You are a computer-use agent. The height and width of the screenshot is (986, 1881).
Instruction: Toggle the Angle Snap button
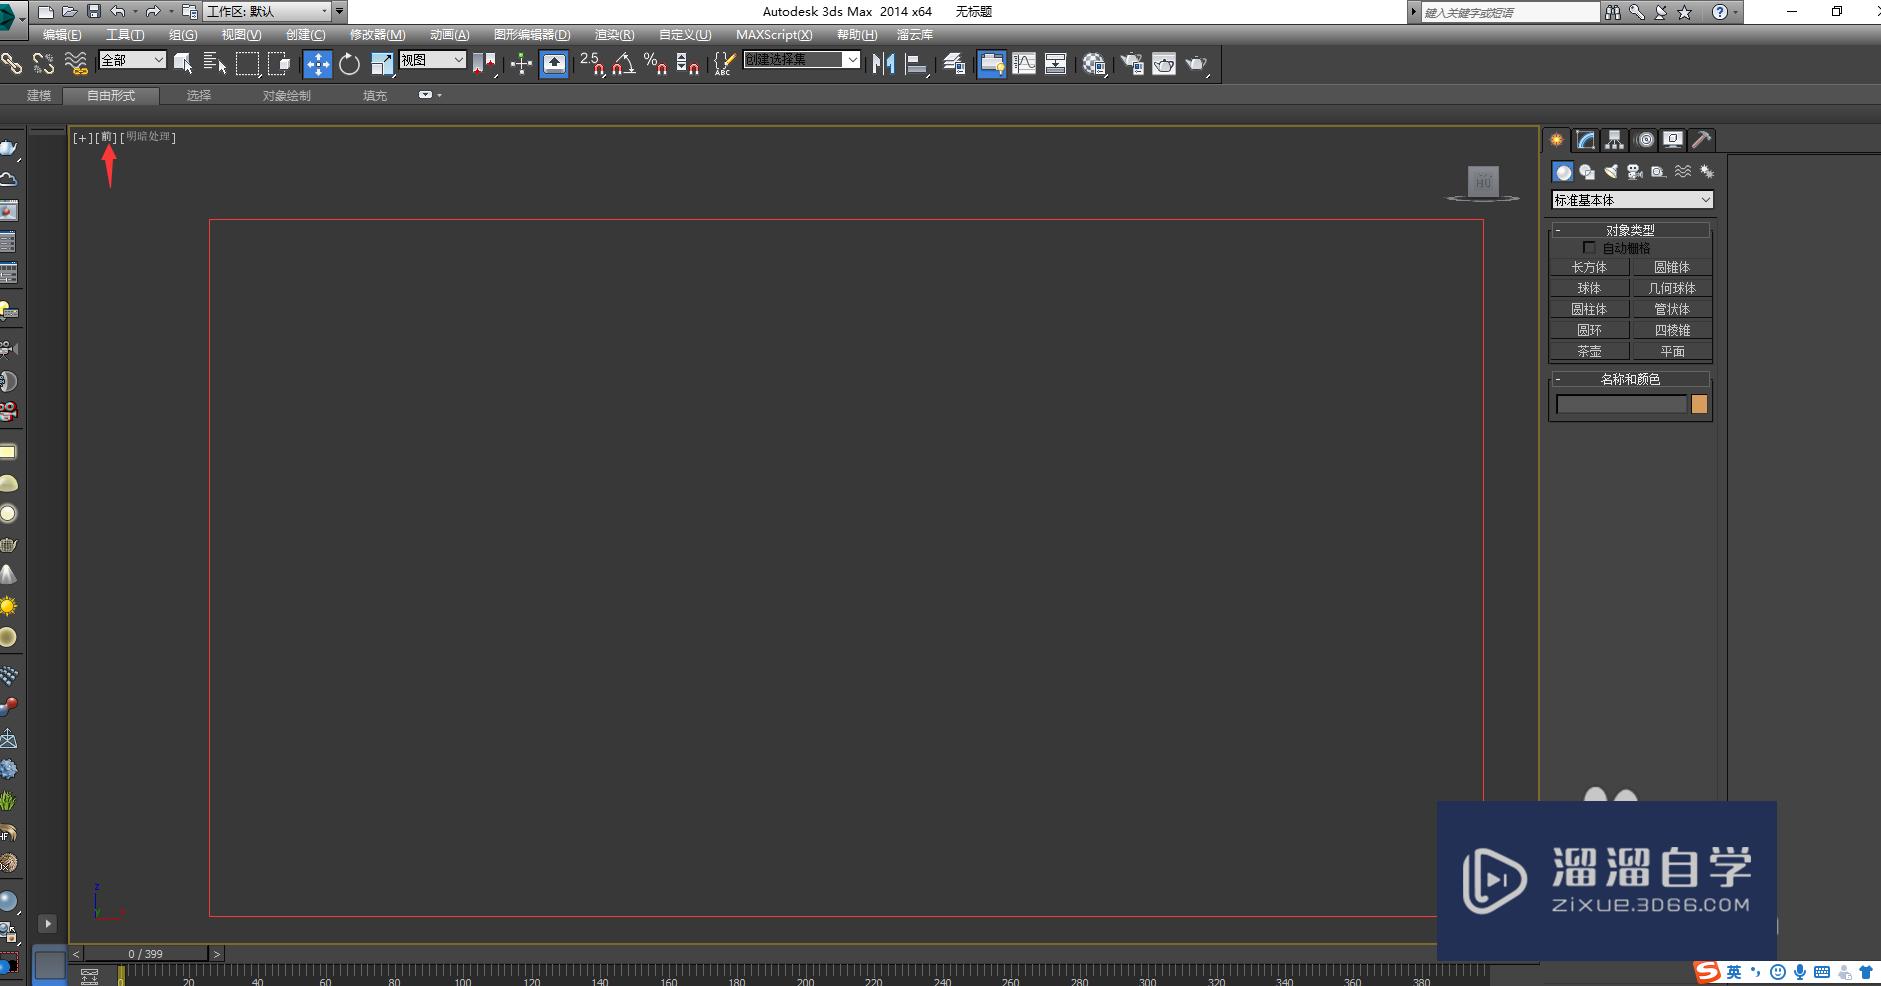point(623,64)
